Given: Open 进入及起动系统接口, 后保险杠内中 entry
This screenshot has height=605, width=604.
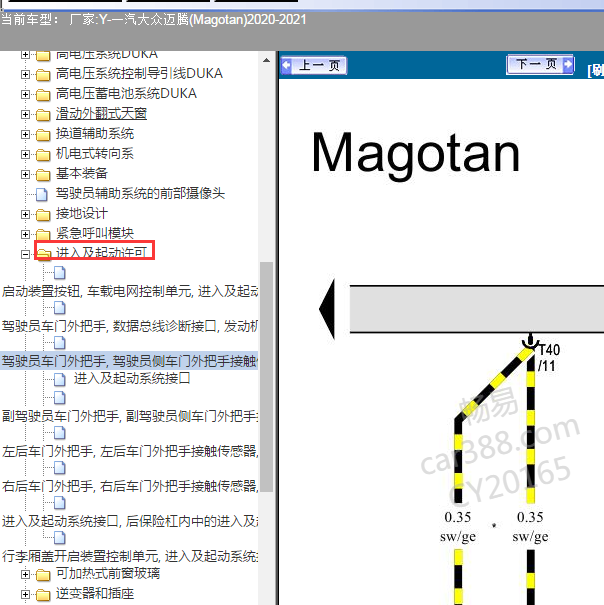Looking at the screenshot, I should tap(130, 521).
